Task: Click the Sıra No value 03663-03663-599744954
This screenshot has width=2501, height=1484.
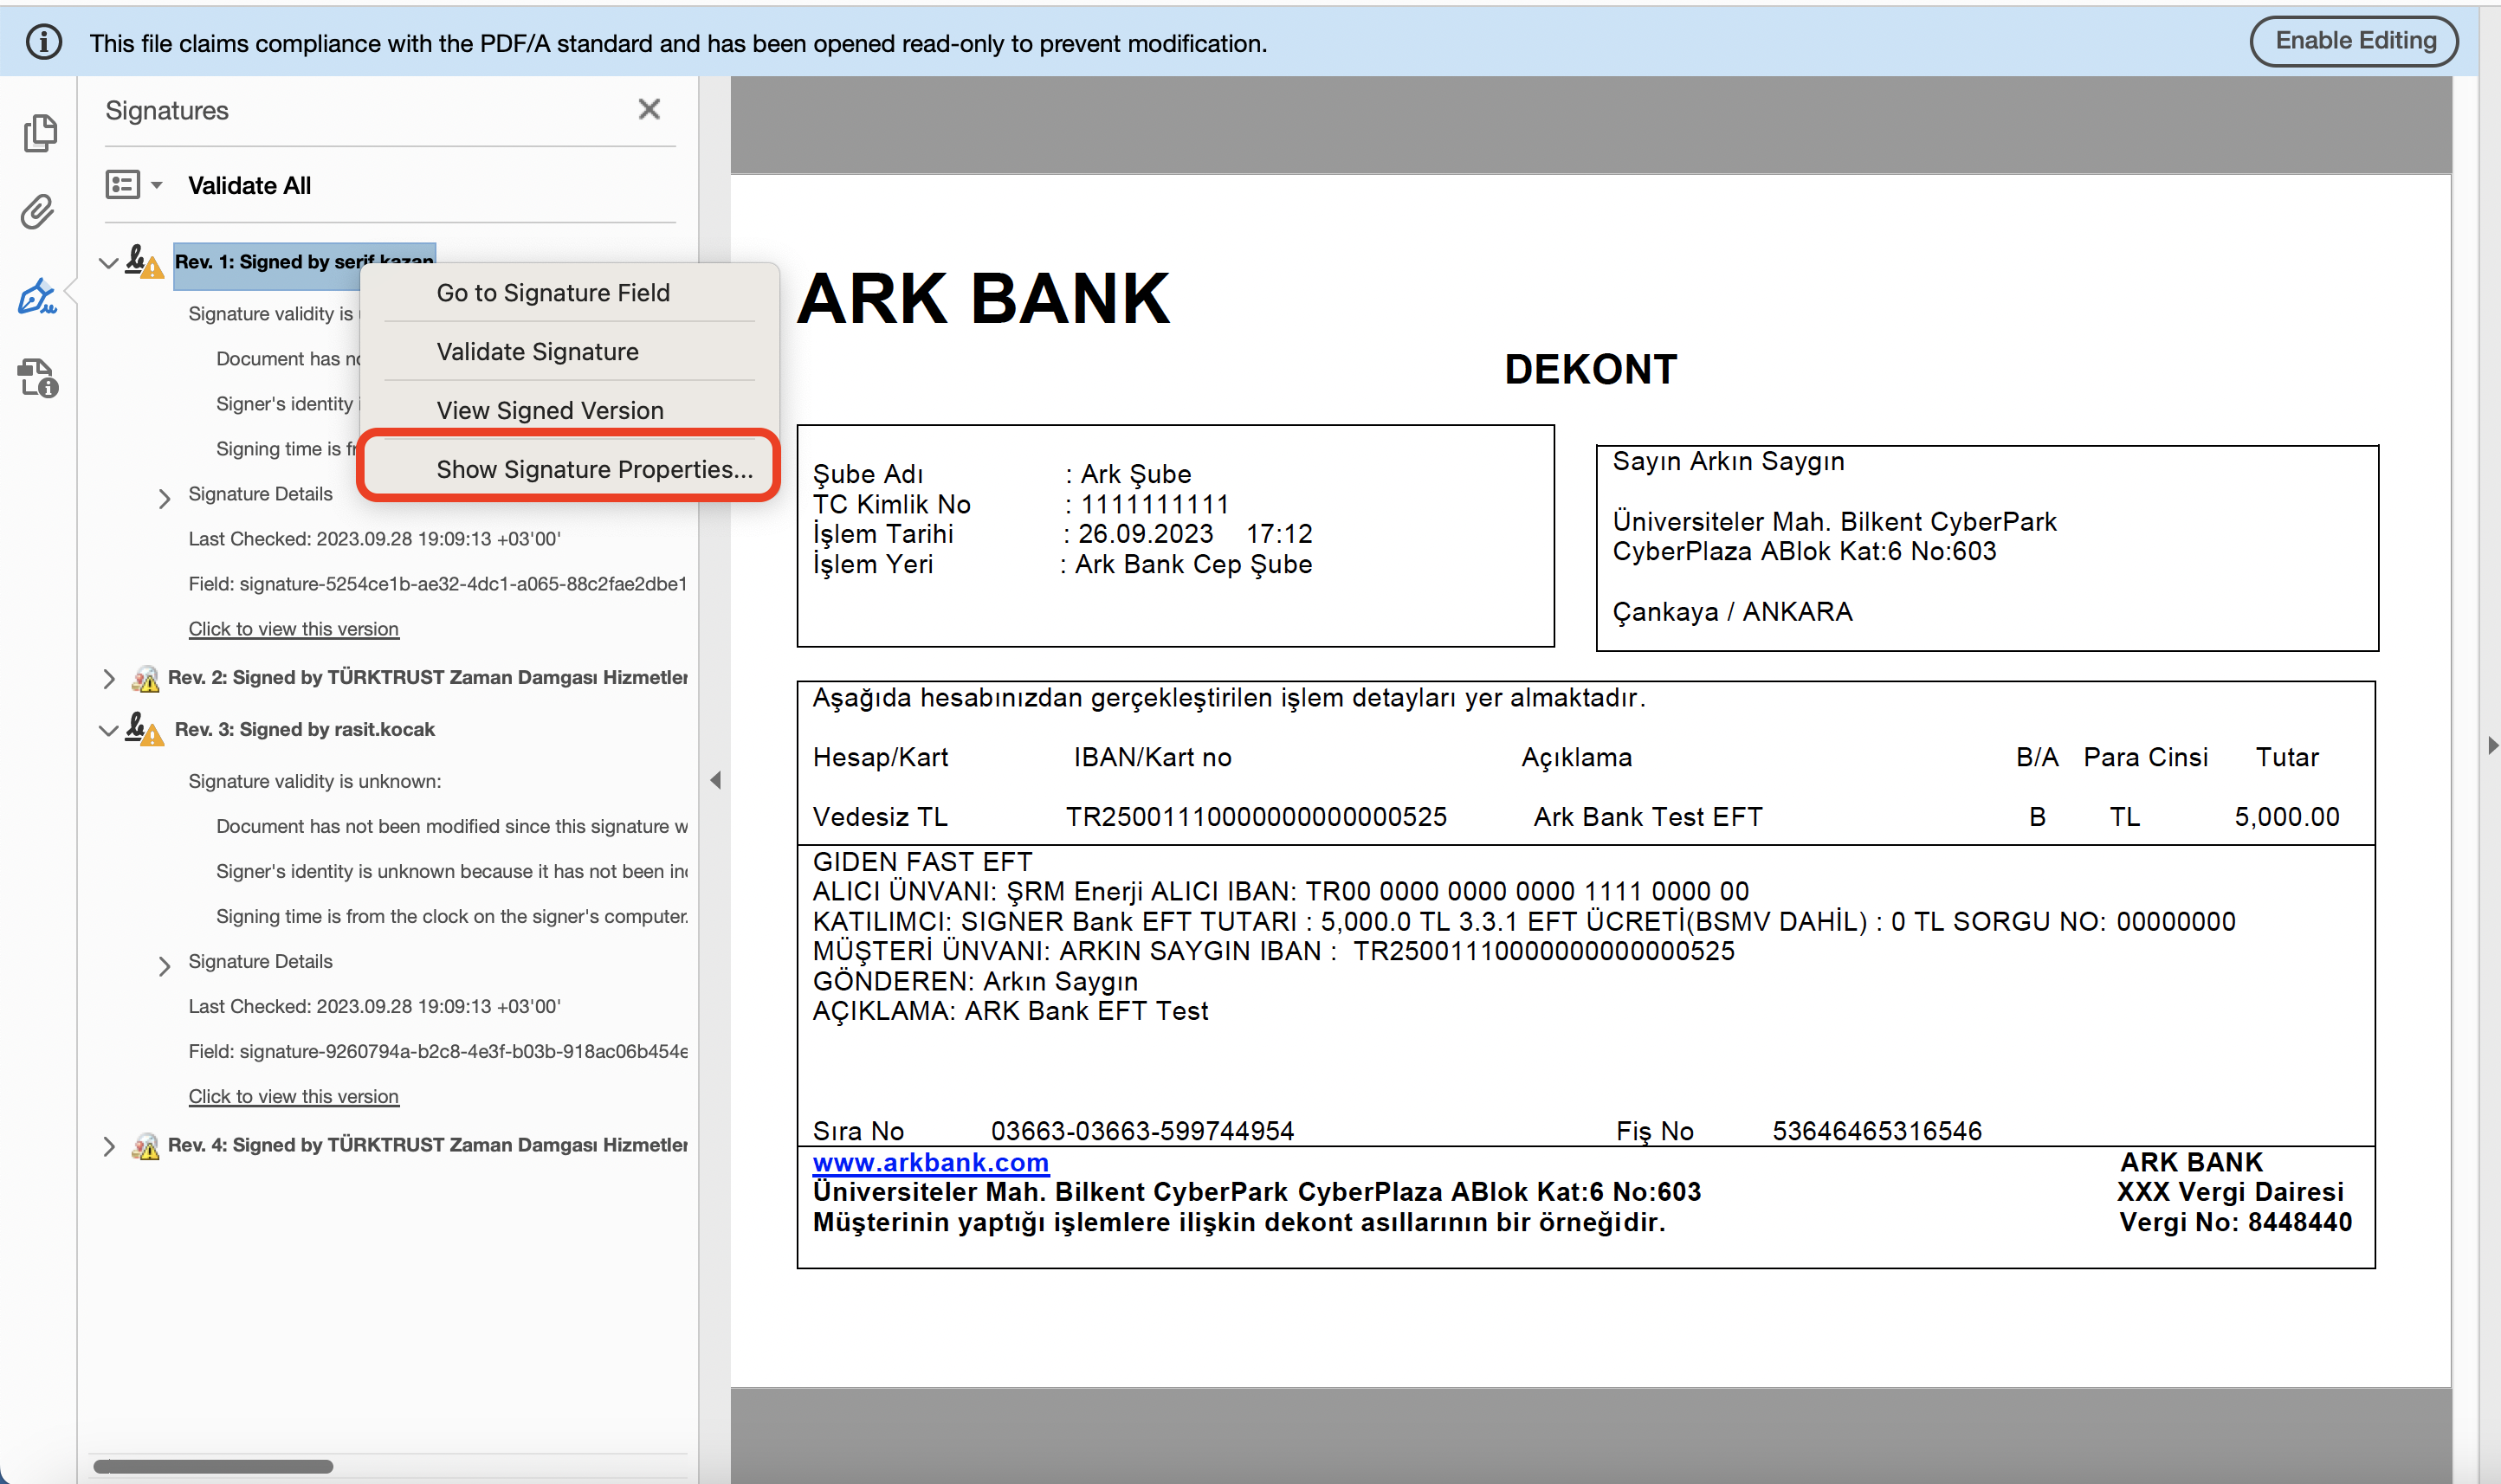Action: pyautogui.click(x=1142, y=1131)
